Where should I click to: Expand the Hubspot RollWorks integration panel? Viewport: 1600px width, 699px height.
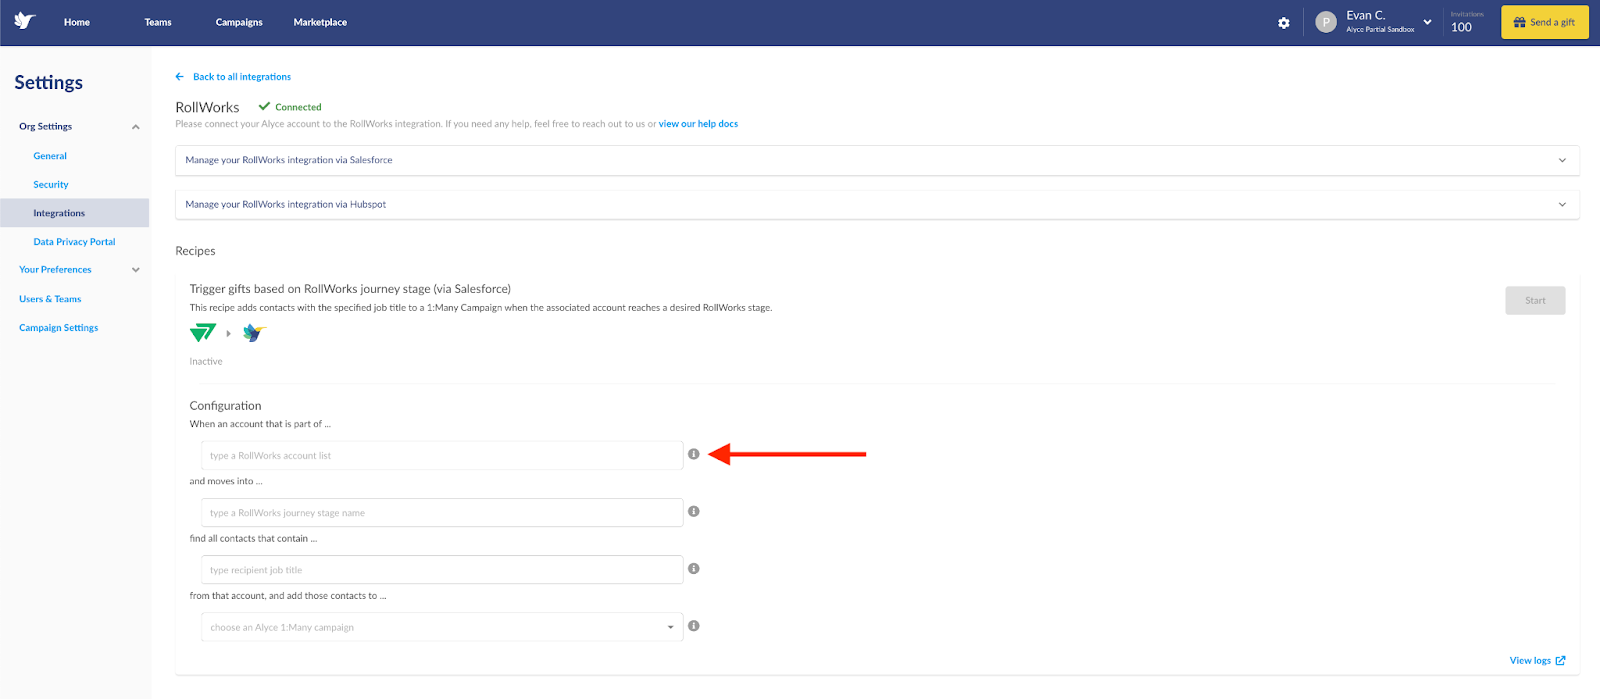click(877, 204)
